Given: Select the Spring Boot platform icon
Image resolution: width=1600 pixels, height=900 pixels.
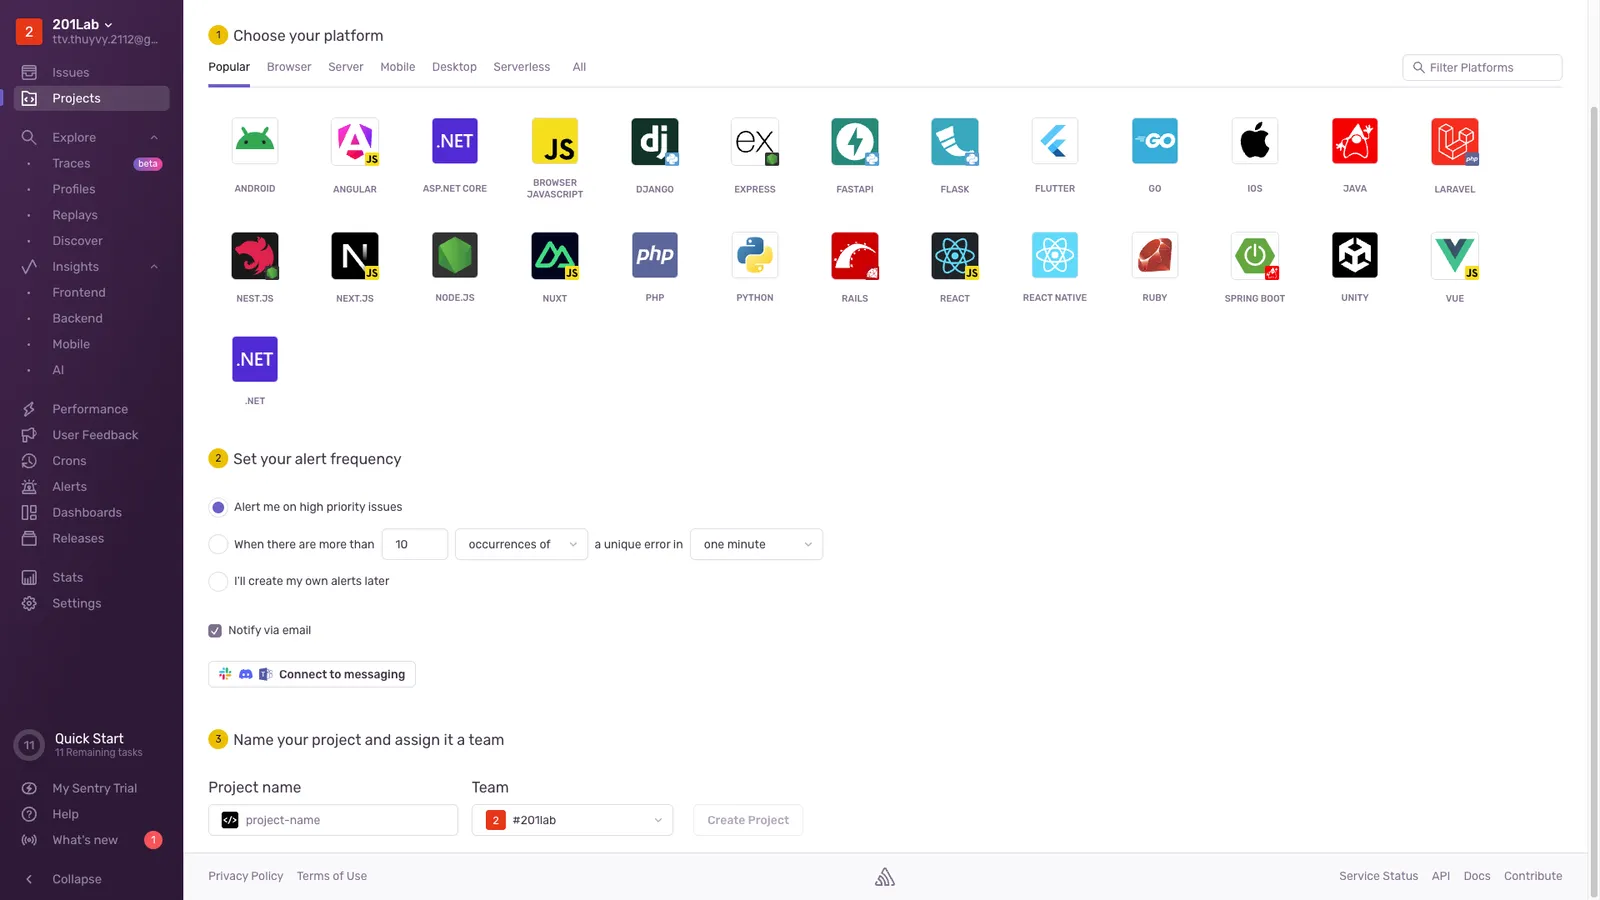Looking at the screenshot, I should [1255, 255].
